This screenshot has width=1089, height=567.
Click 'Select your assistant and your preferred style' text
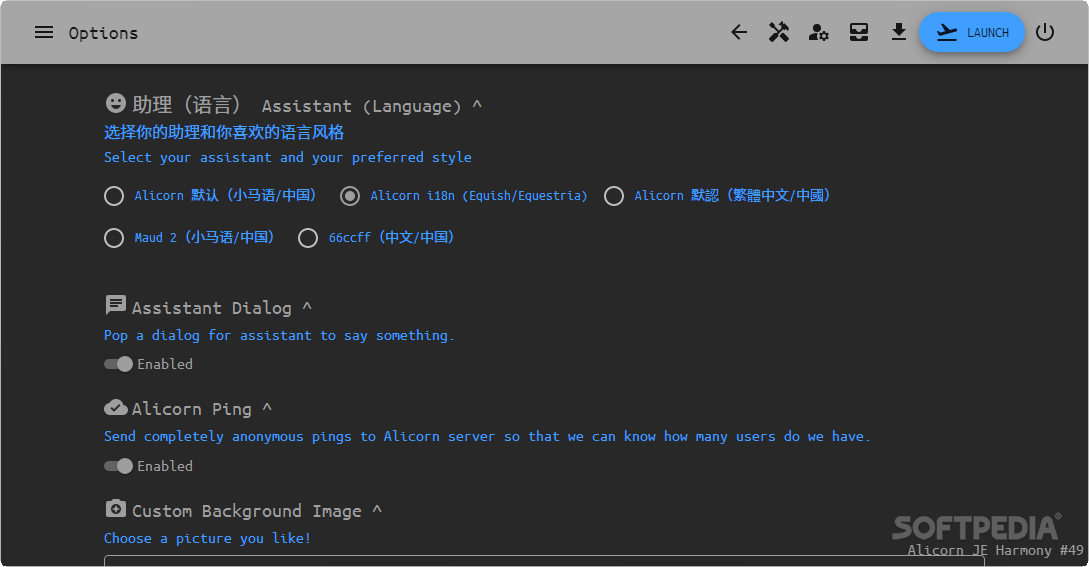[288, 158]
